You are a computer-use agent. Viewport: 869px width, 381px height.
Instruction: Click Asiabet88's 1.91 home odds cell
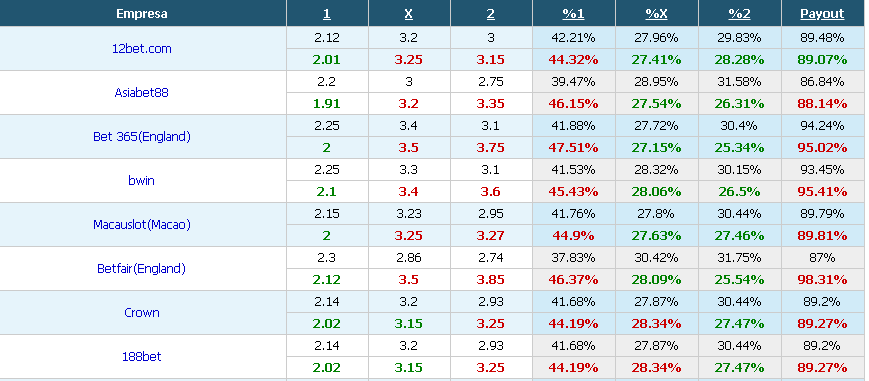point(327,104)
